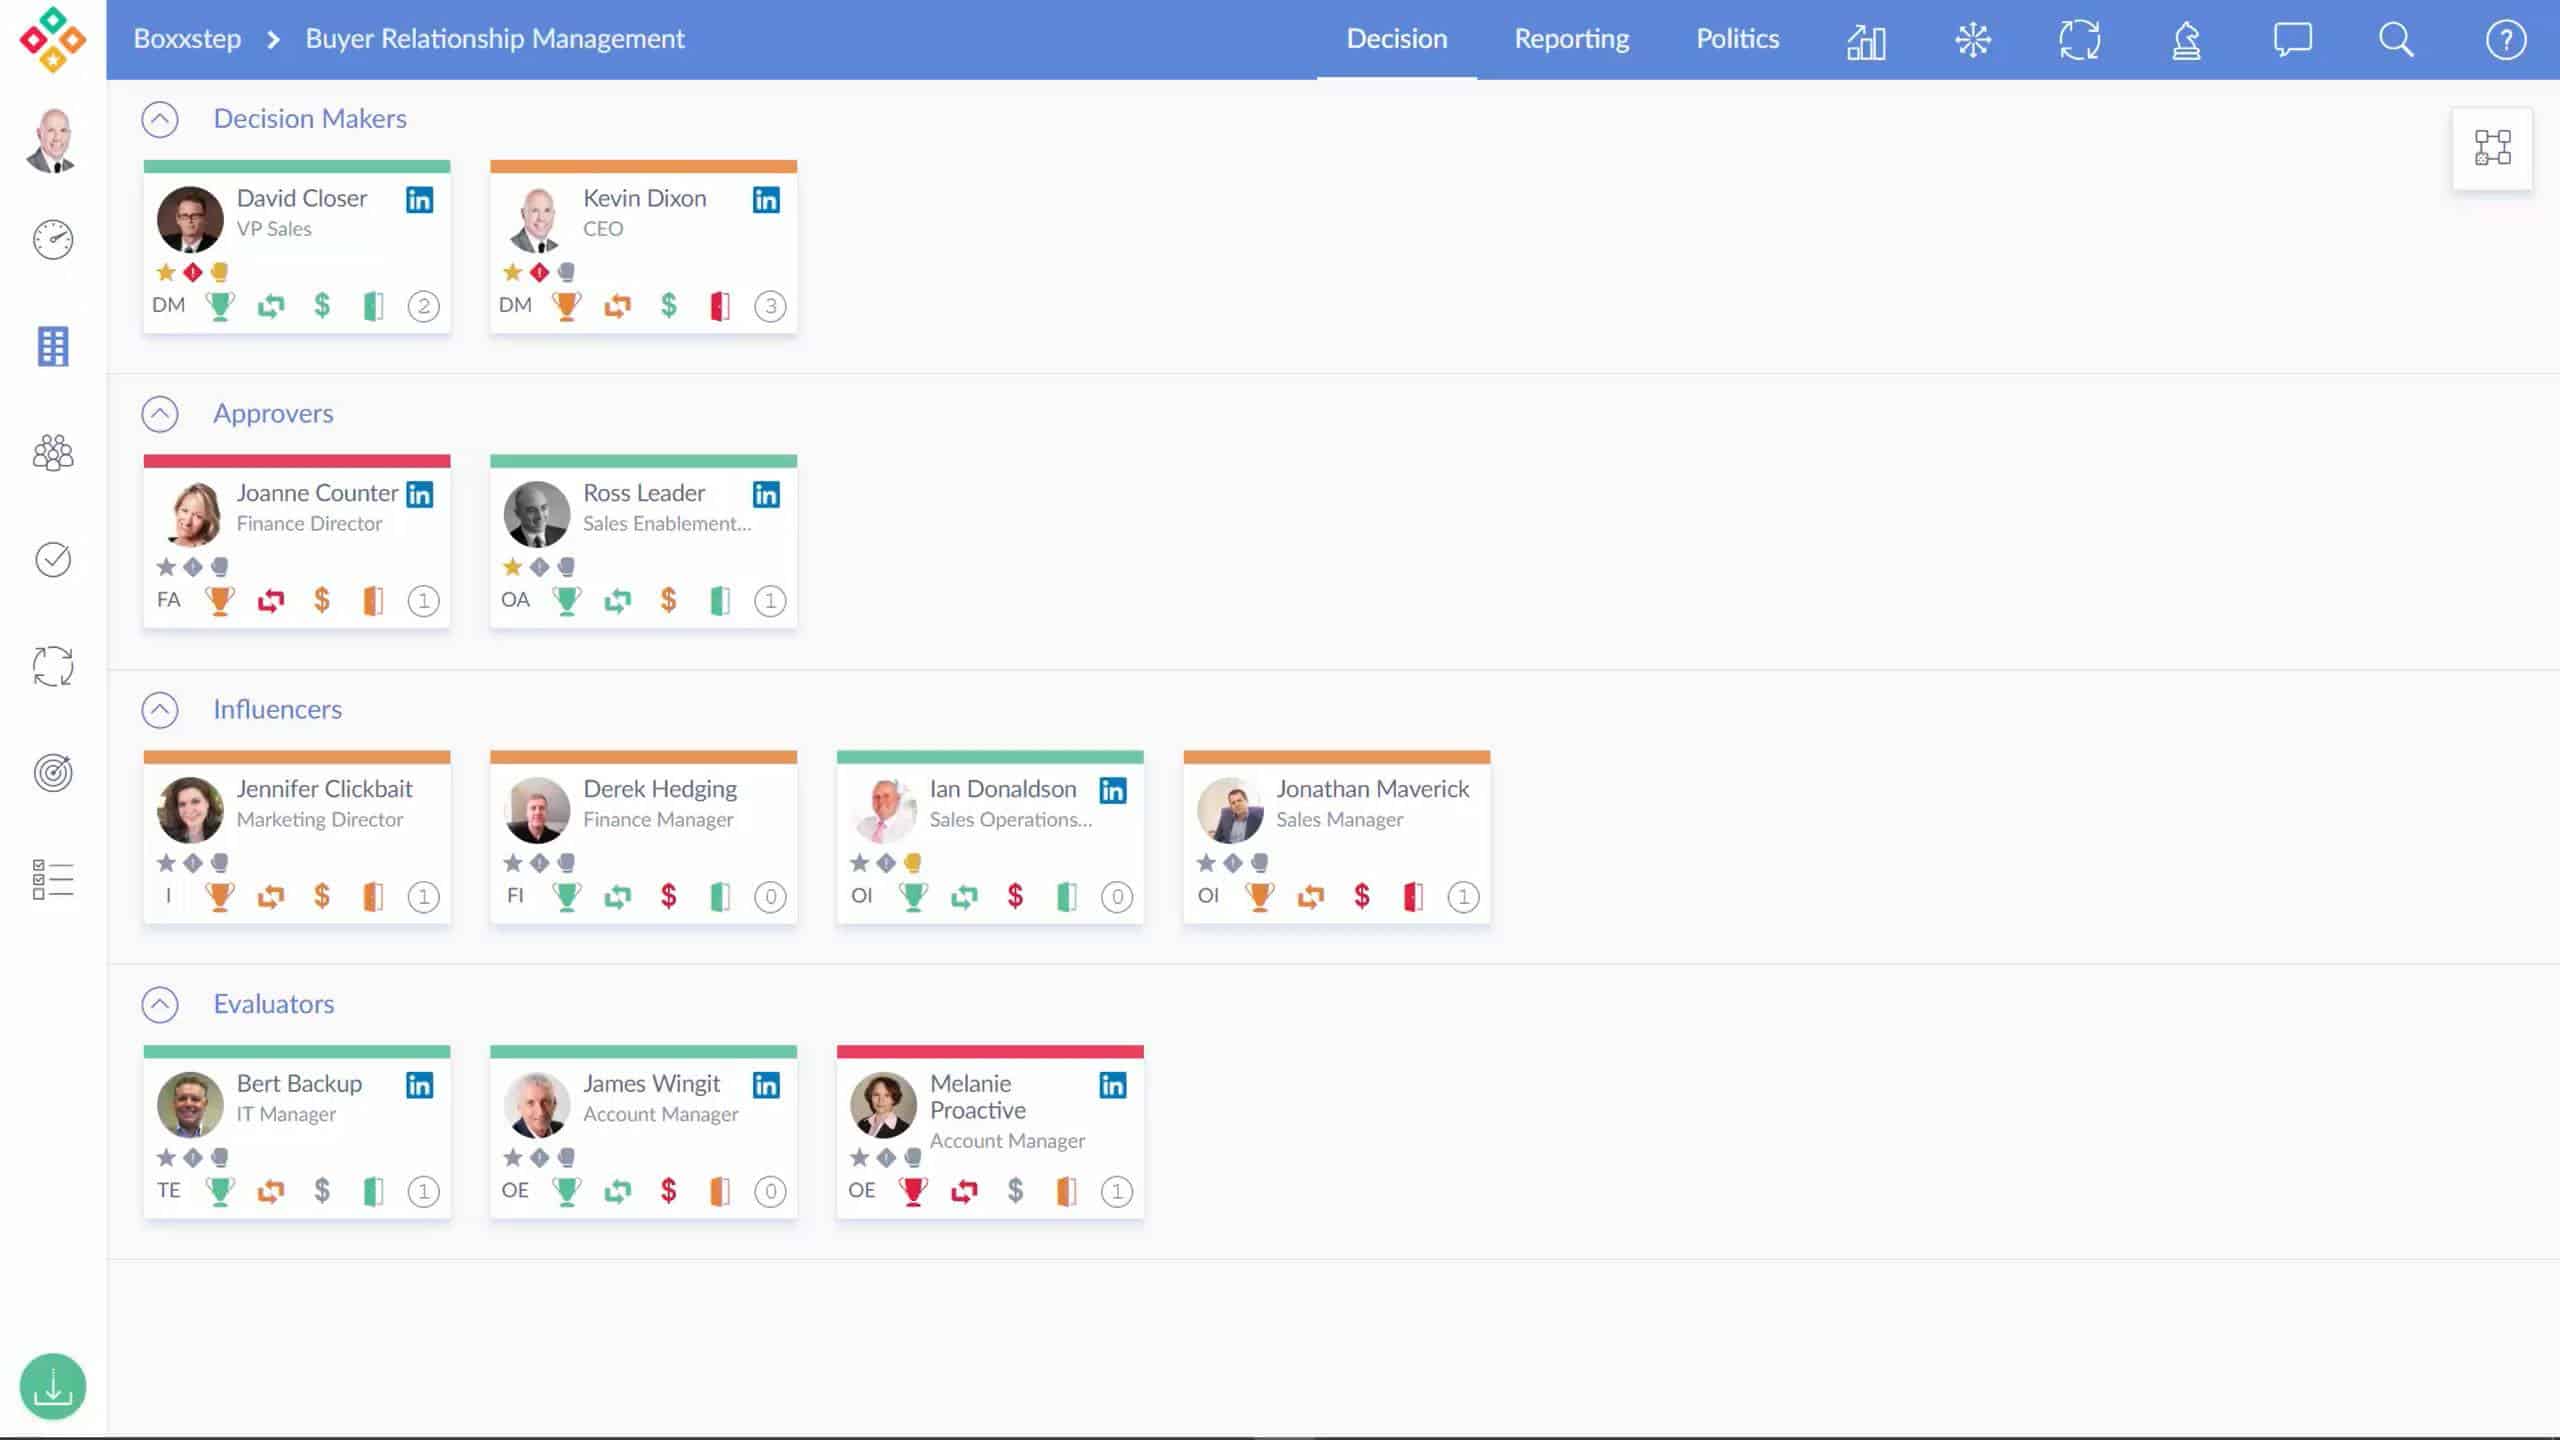
Task: Collapse the Evaluators section
Action: pyautogui.click(x=160, y=1004)
